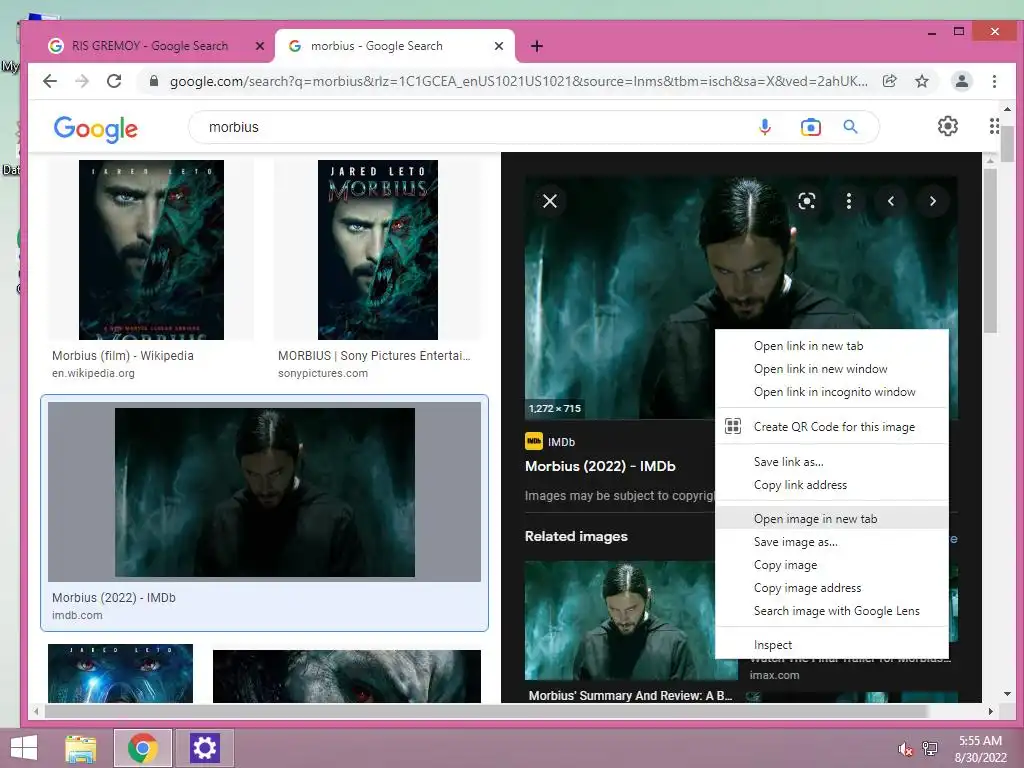Click the muted volume tray icon
Screen dimensions: 1024x768
pos(905,749)
